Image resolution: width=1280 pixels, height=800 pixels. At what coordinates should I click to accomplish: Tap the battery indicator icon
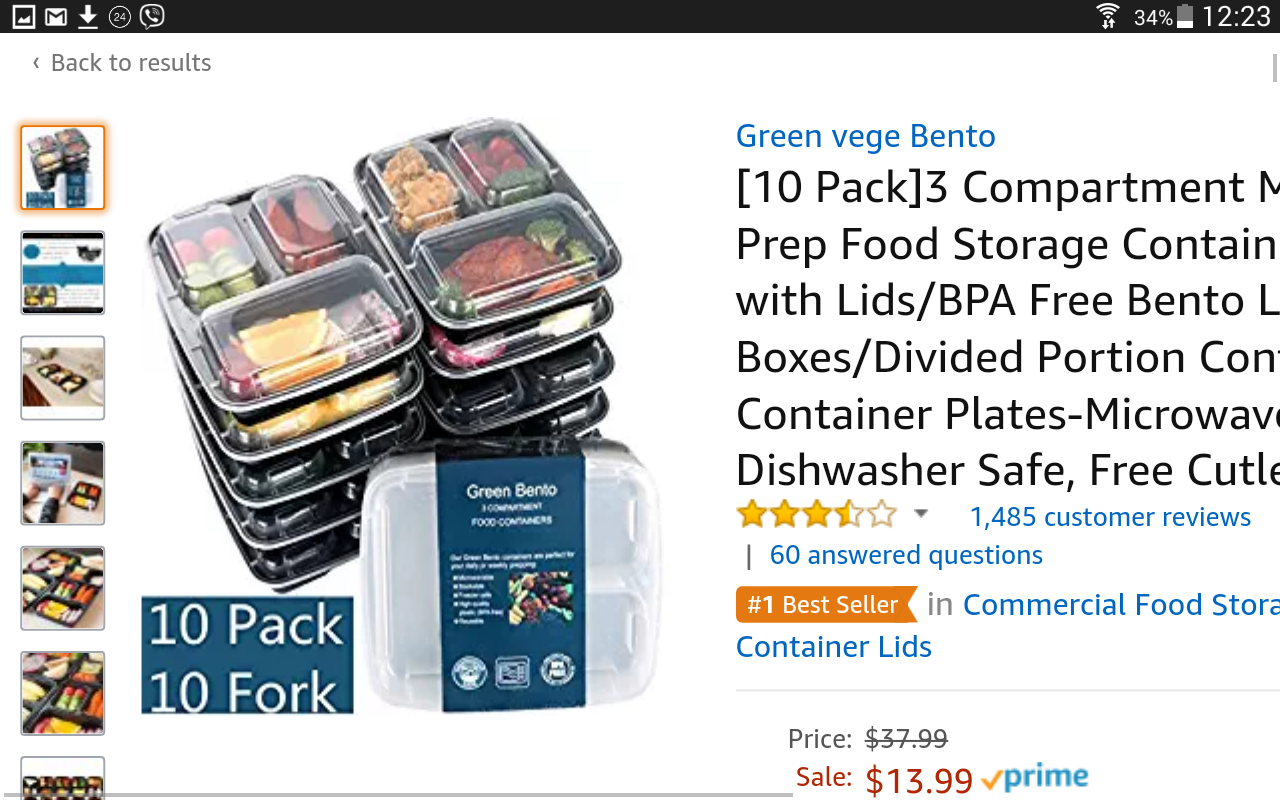[1185, 16]
